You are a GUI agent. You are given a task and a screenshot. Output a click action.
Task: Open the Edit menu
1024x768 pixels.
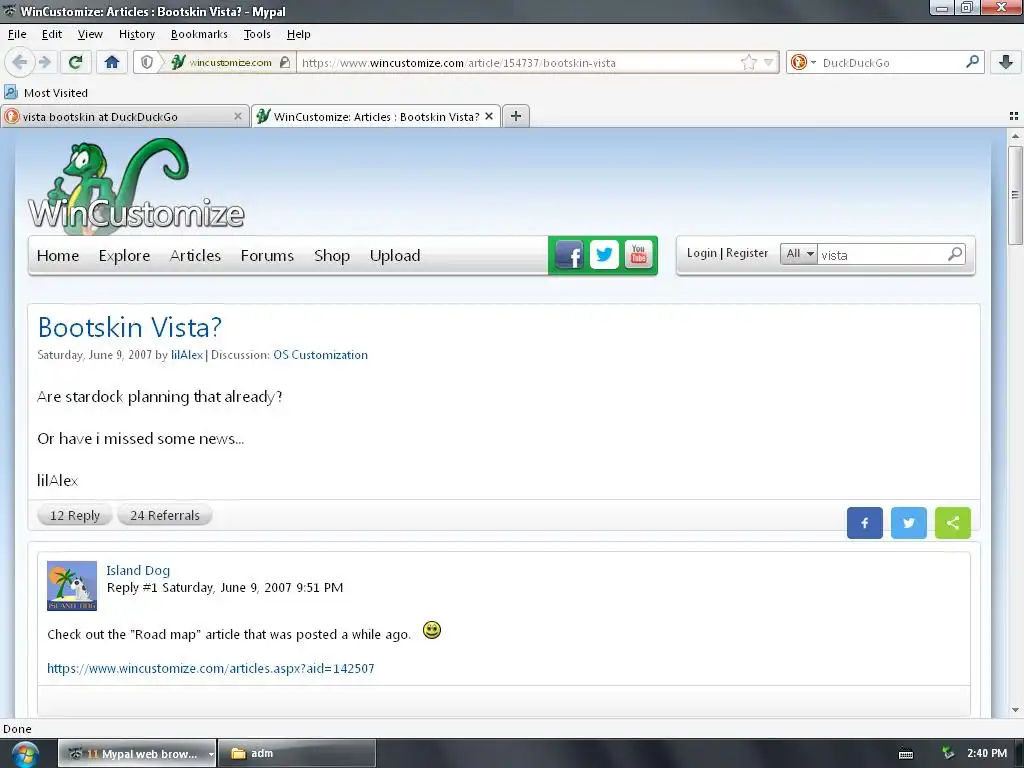click(x=52, y=34)
